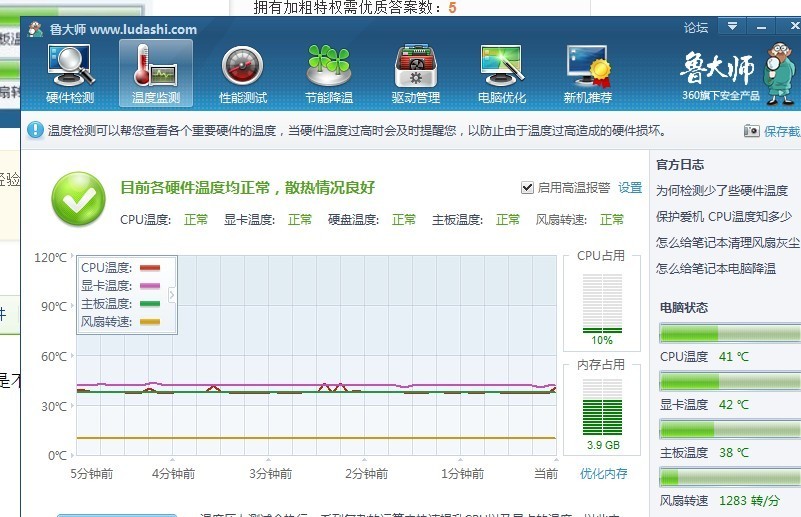Select the 温度监测 thermometer icon
801x517 pixels.
(x=156, y=74)
